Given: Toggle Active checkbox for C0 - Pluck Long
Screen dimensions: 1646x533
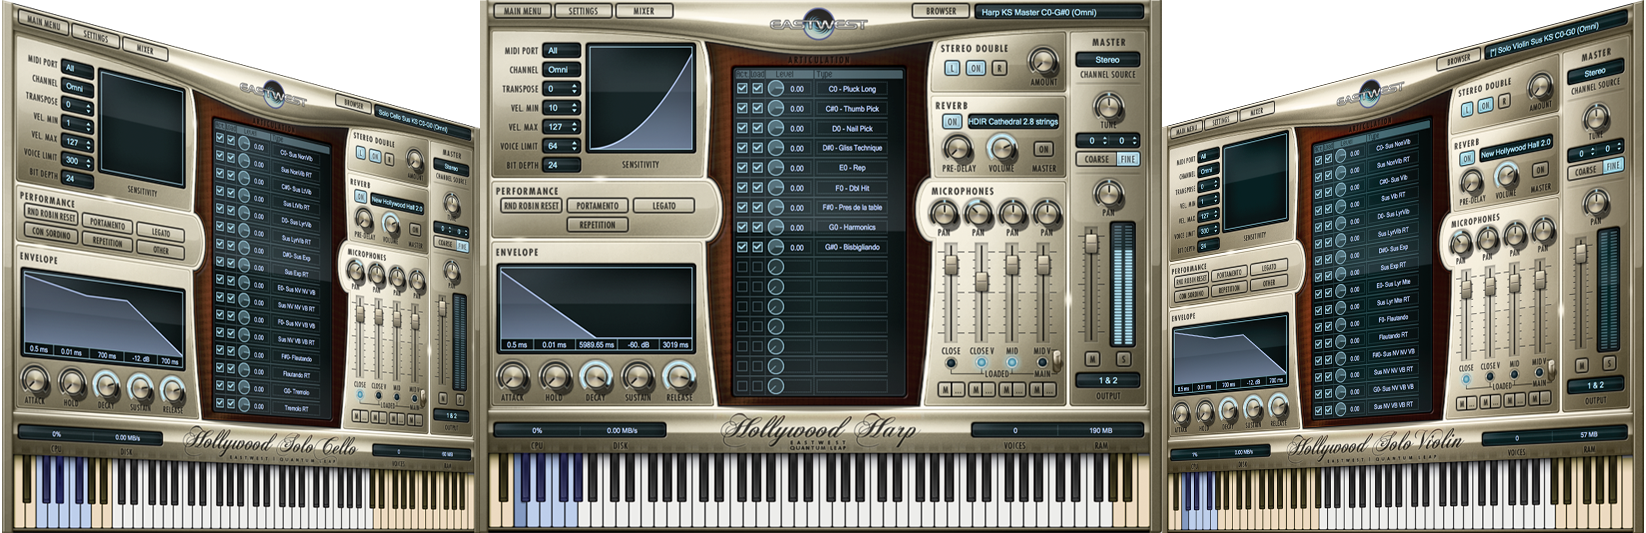Looking at the screenshot, I should (742, 89).
